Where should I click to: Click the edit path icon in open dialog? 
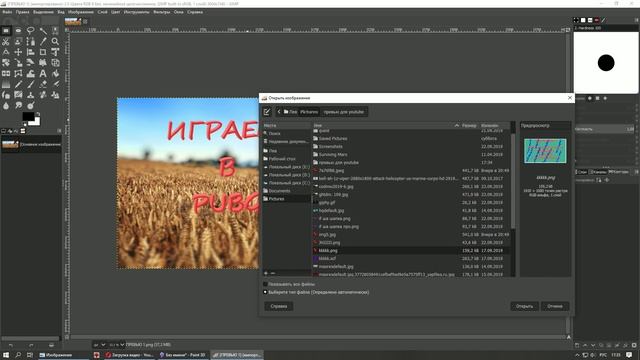coord(267,112)
